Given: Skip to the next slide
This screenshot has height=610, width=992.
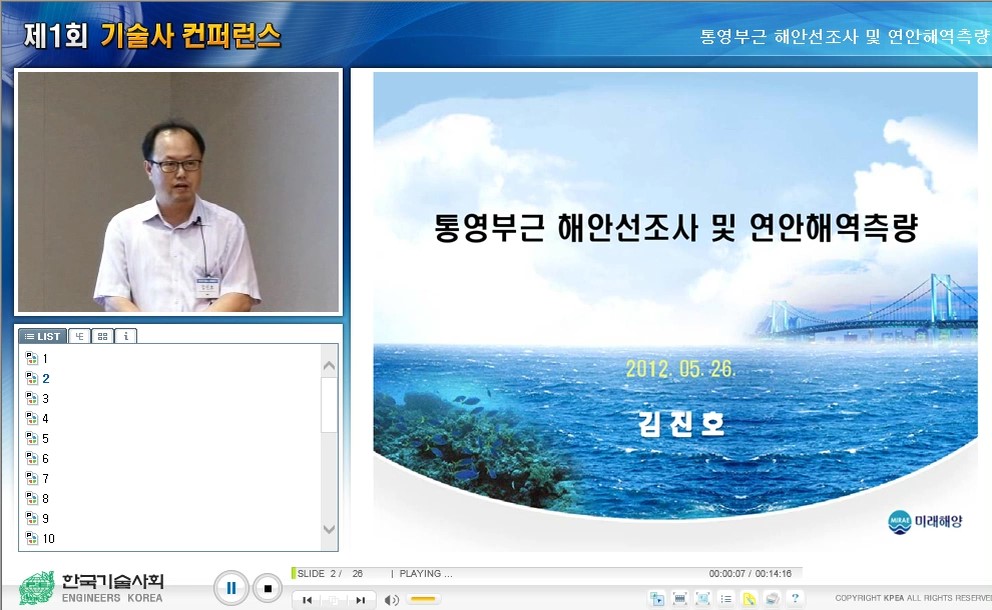Looking at the screenshot, I should click(360, 599).
